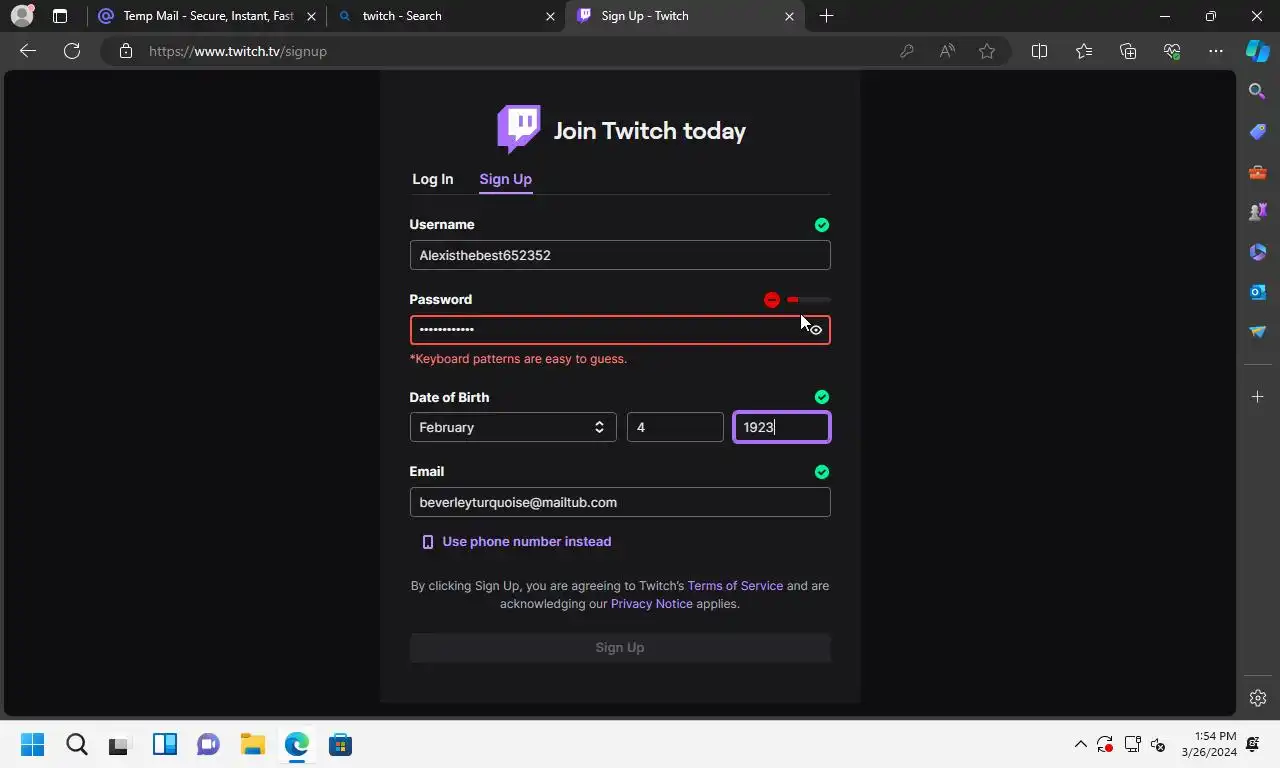The width and height of the screenshot is (1280, 768).
Task: Close the Temp Mail browser tab
Action: (311, 16)
